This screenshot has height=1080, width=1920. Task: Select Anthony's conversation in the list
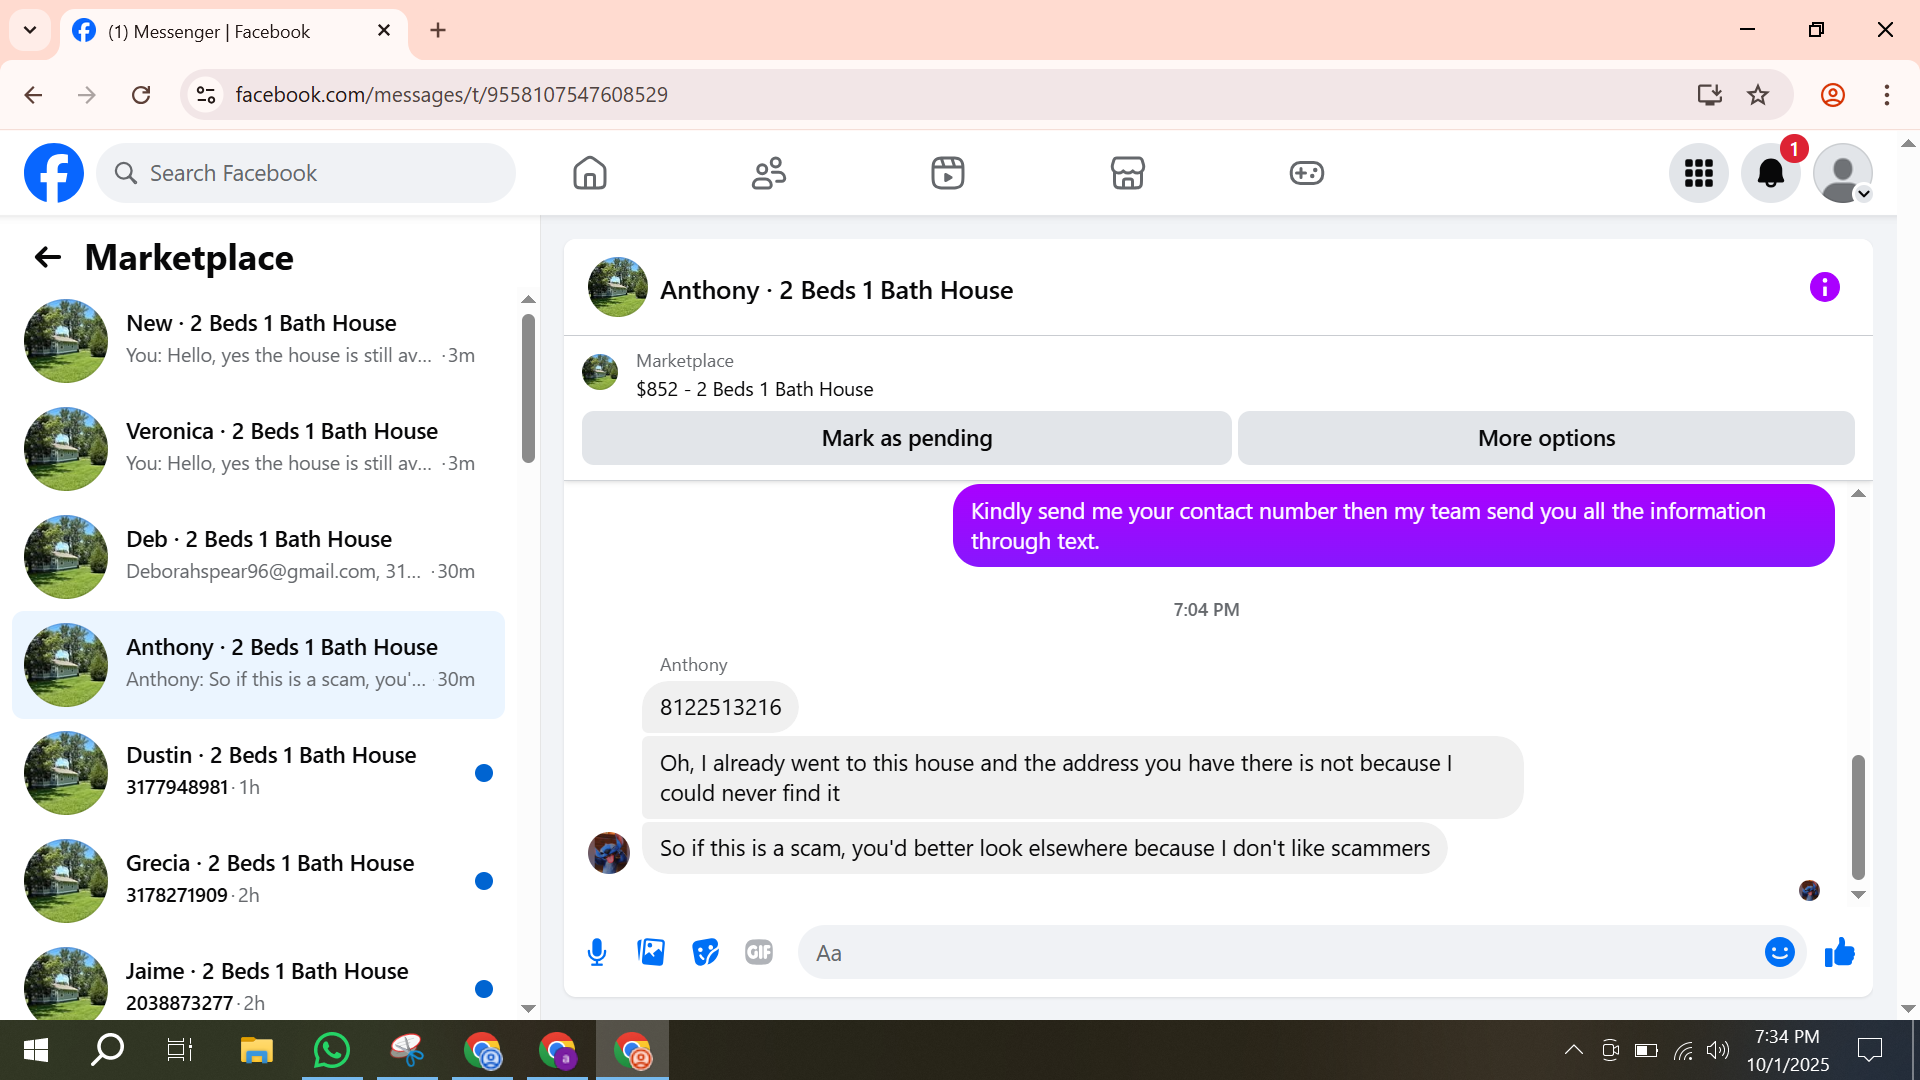coord(258,665)
